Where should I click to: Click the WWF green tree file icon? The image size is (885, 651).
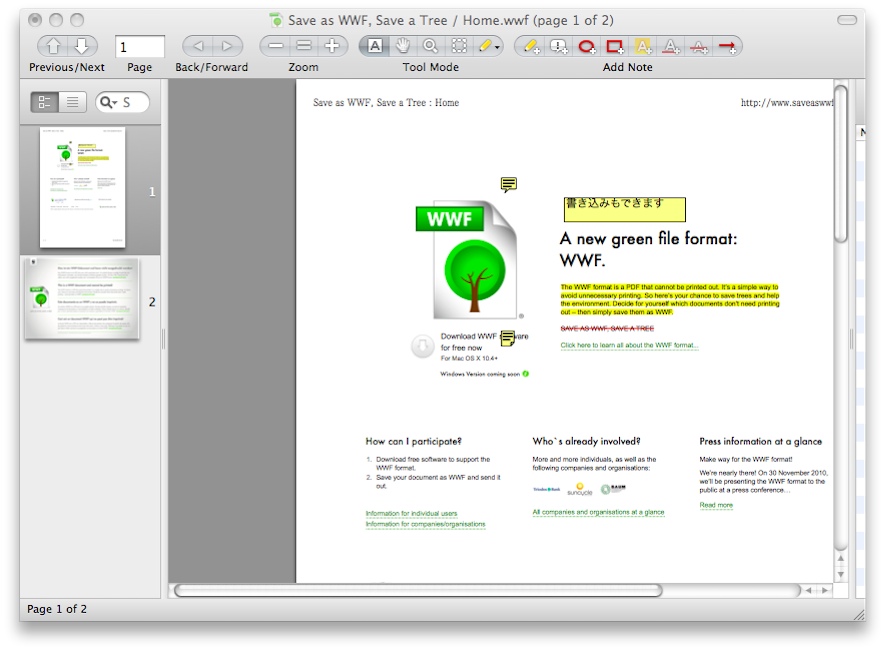467,259
